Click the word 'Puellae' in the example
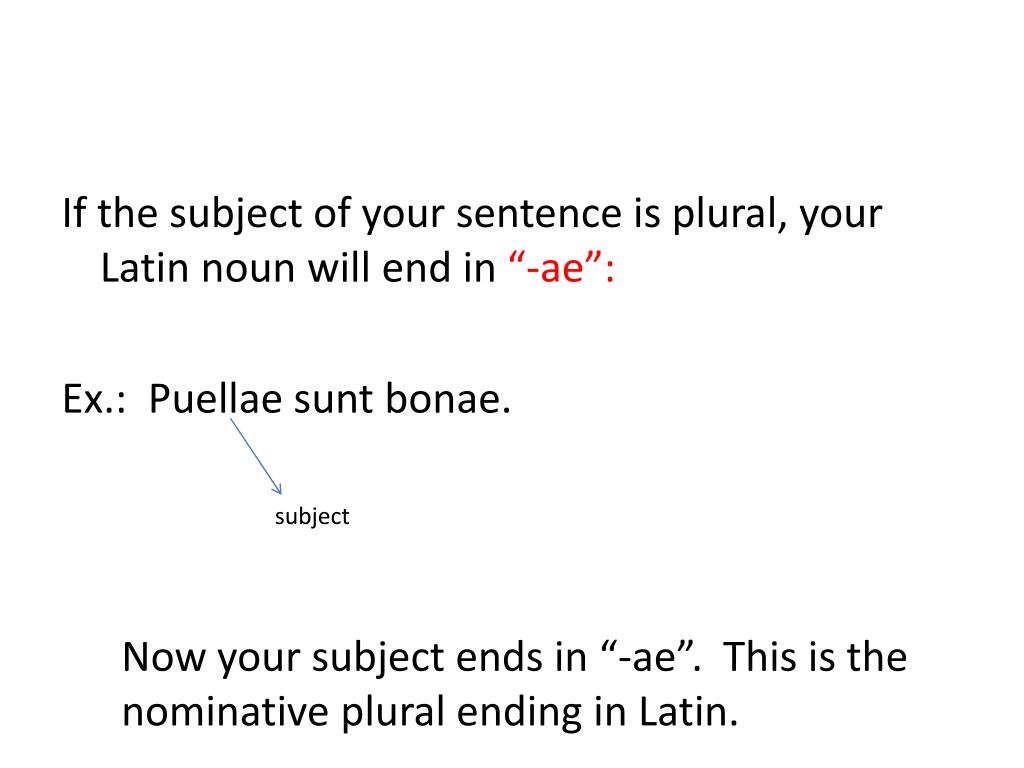This screenshot has width=1024, height=768. pos(216,398)
